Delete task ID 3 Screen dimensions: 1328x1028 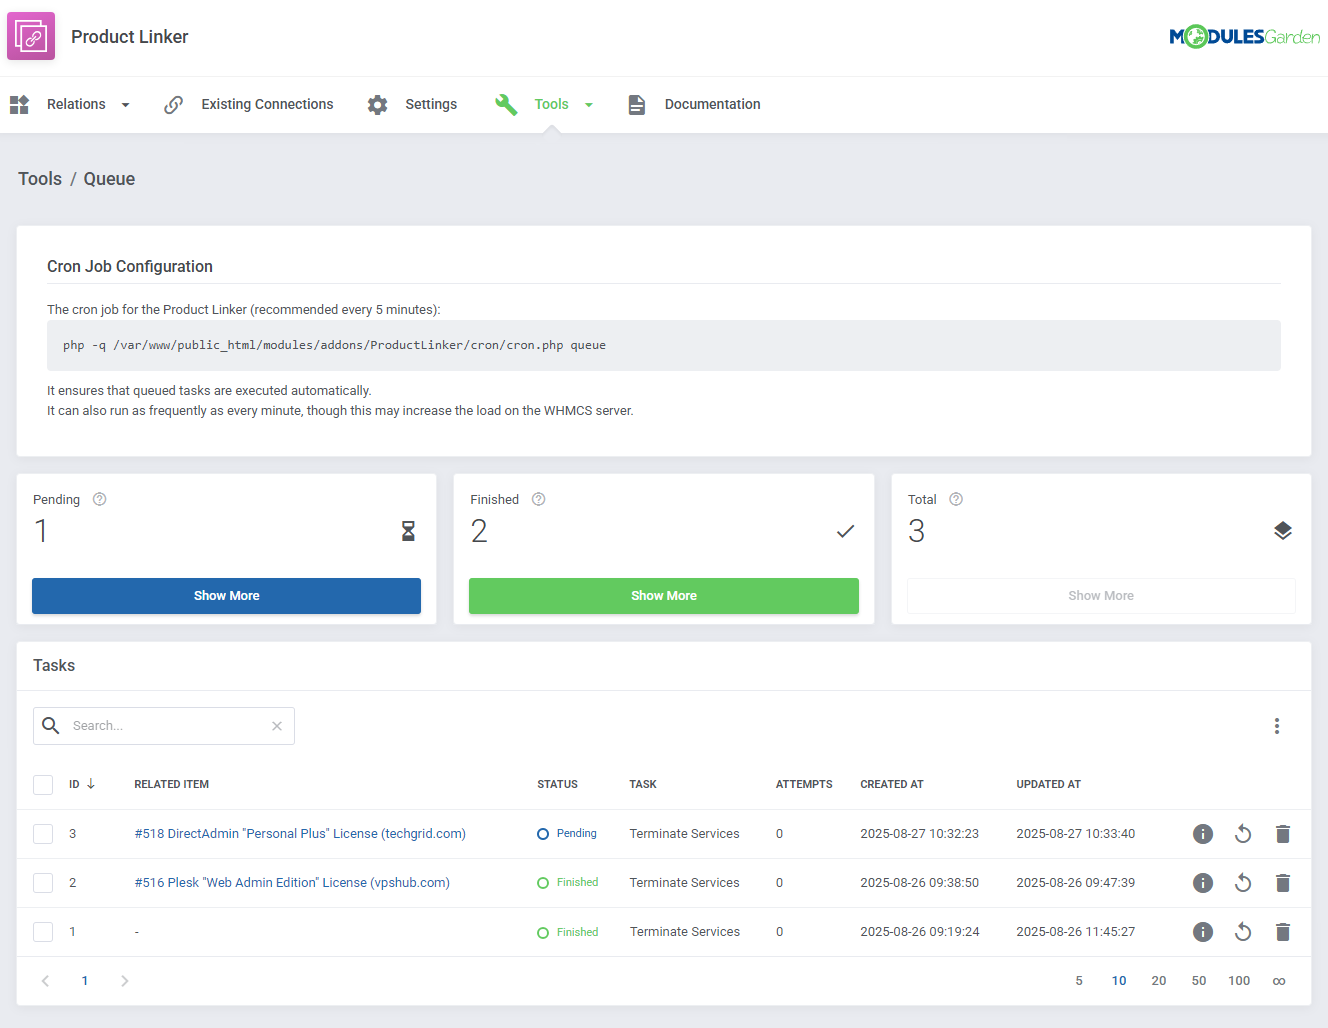(x=1283, y=834)
